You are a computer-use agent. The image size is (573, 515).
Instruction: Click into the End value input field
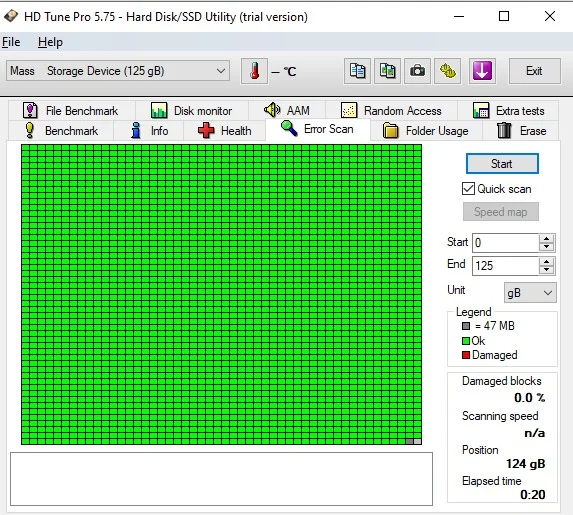[x=506, y=266]
